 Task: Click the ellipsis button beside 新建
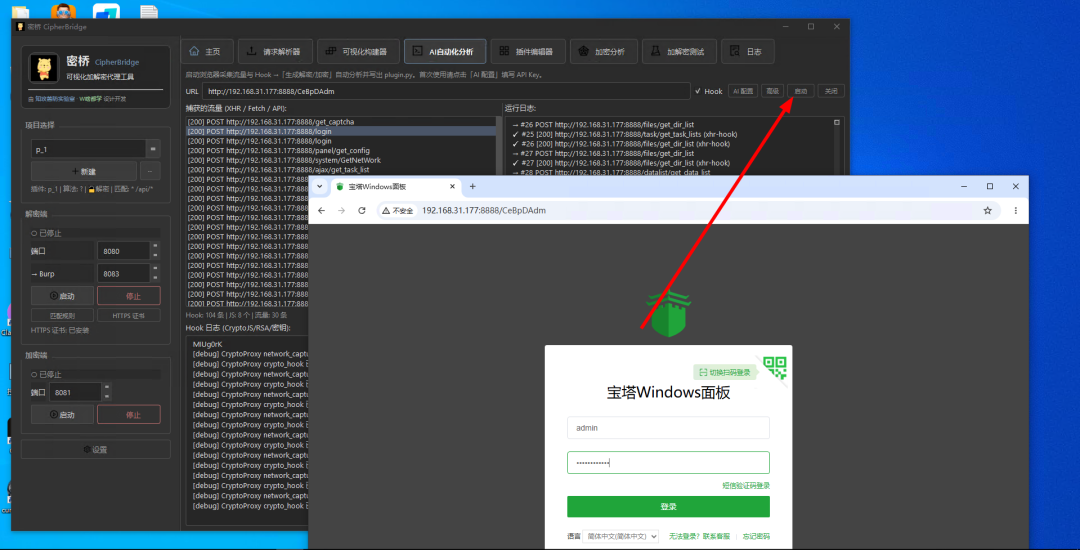coord(150,171)
